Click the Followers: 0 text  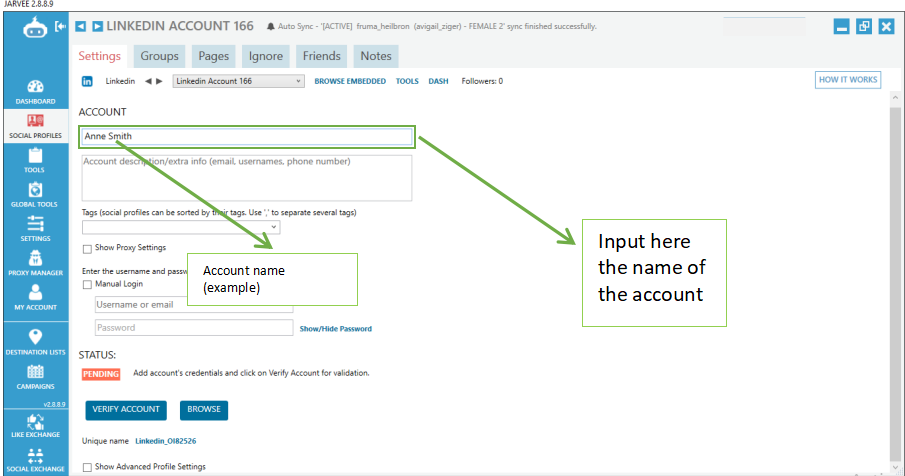pyautogui.click(x=482, y=81)
